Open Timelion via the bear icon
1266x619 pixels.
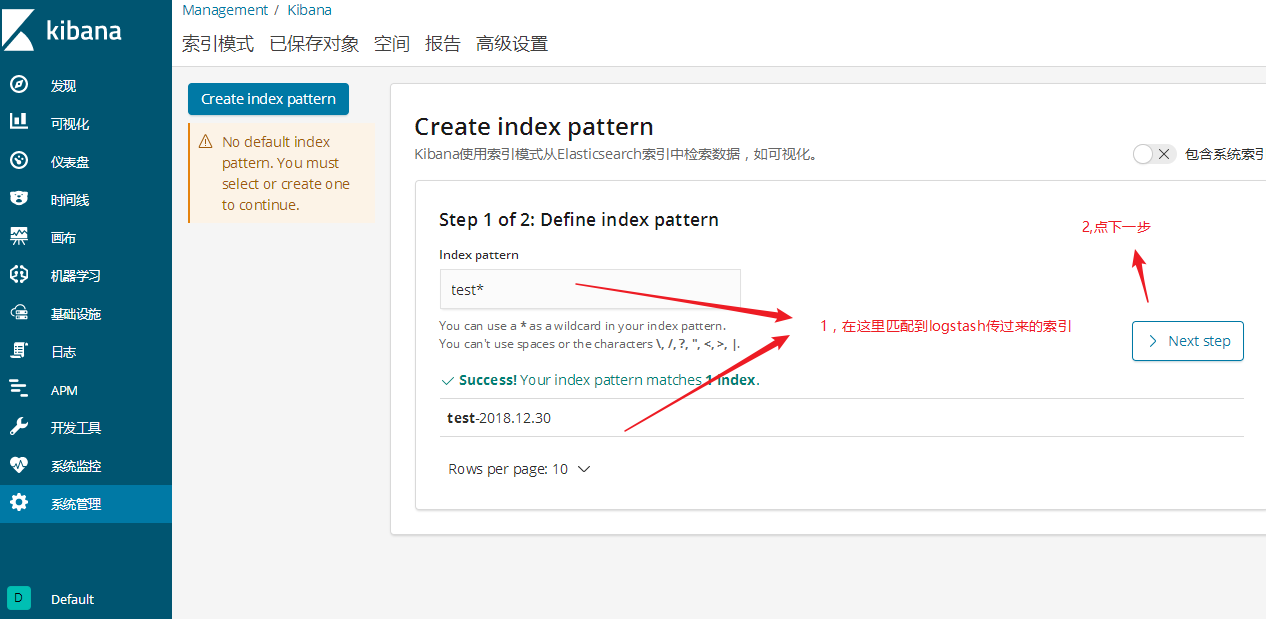(19, 199)
